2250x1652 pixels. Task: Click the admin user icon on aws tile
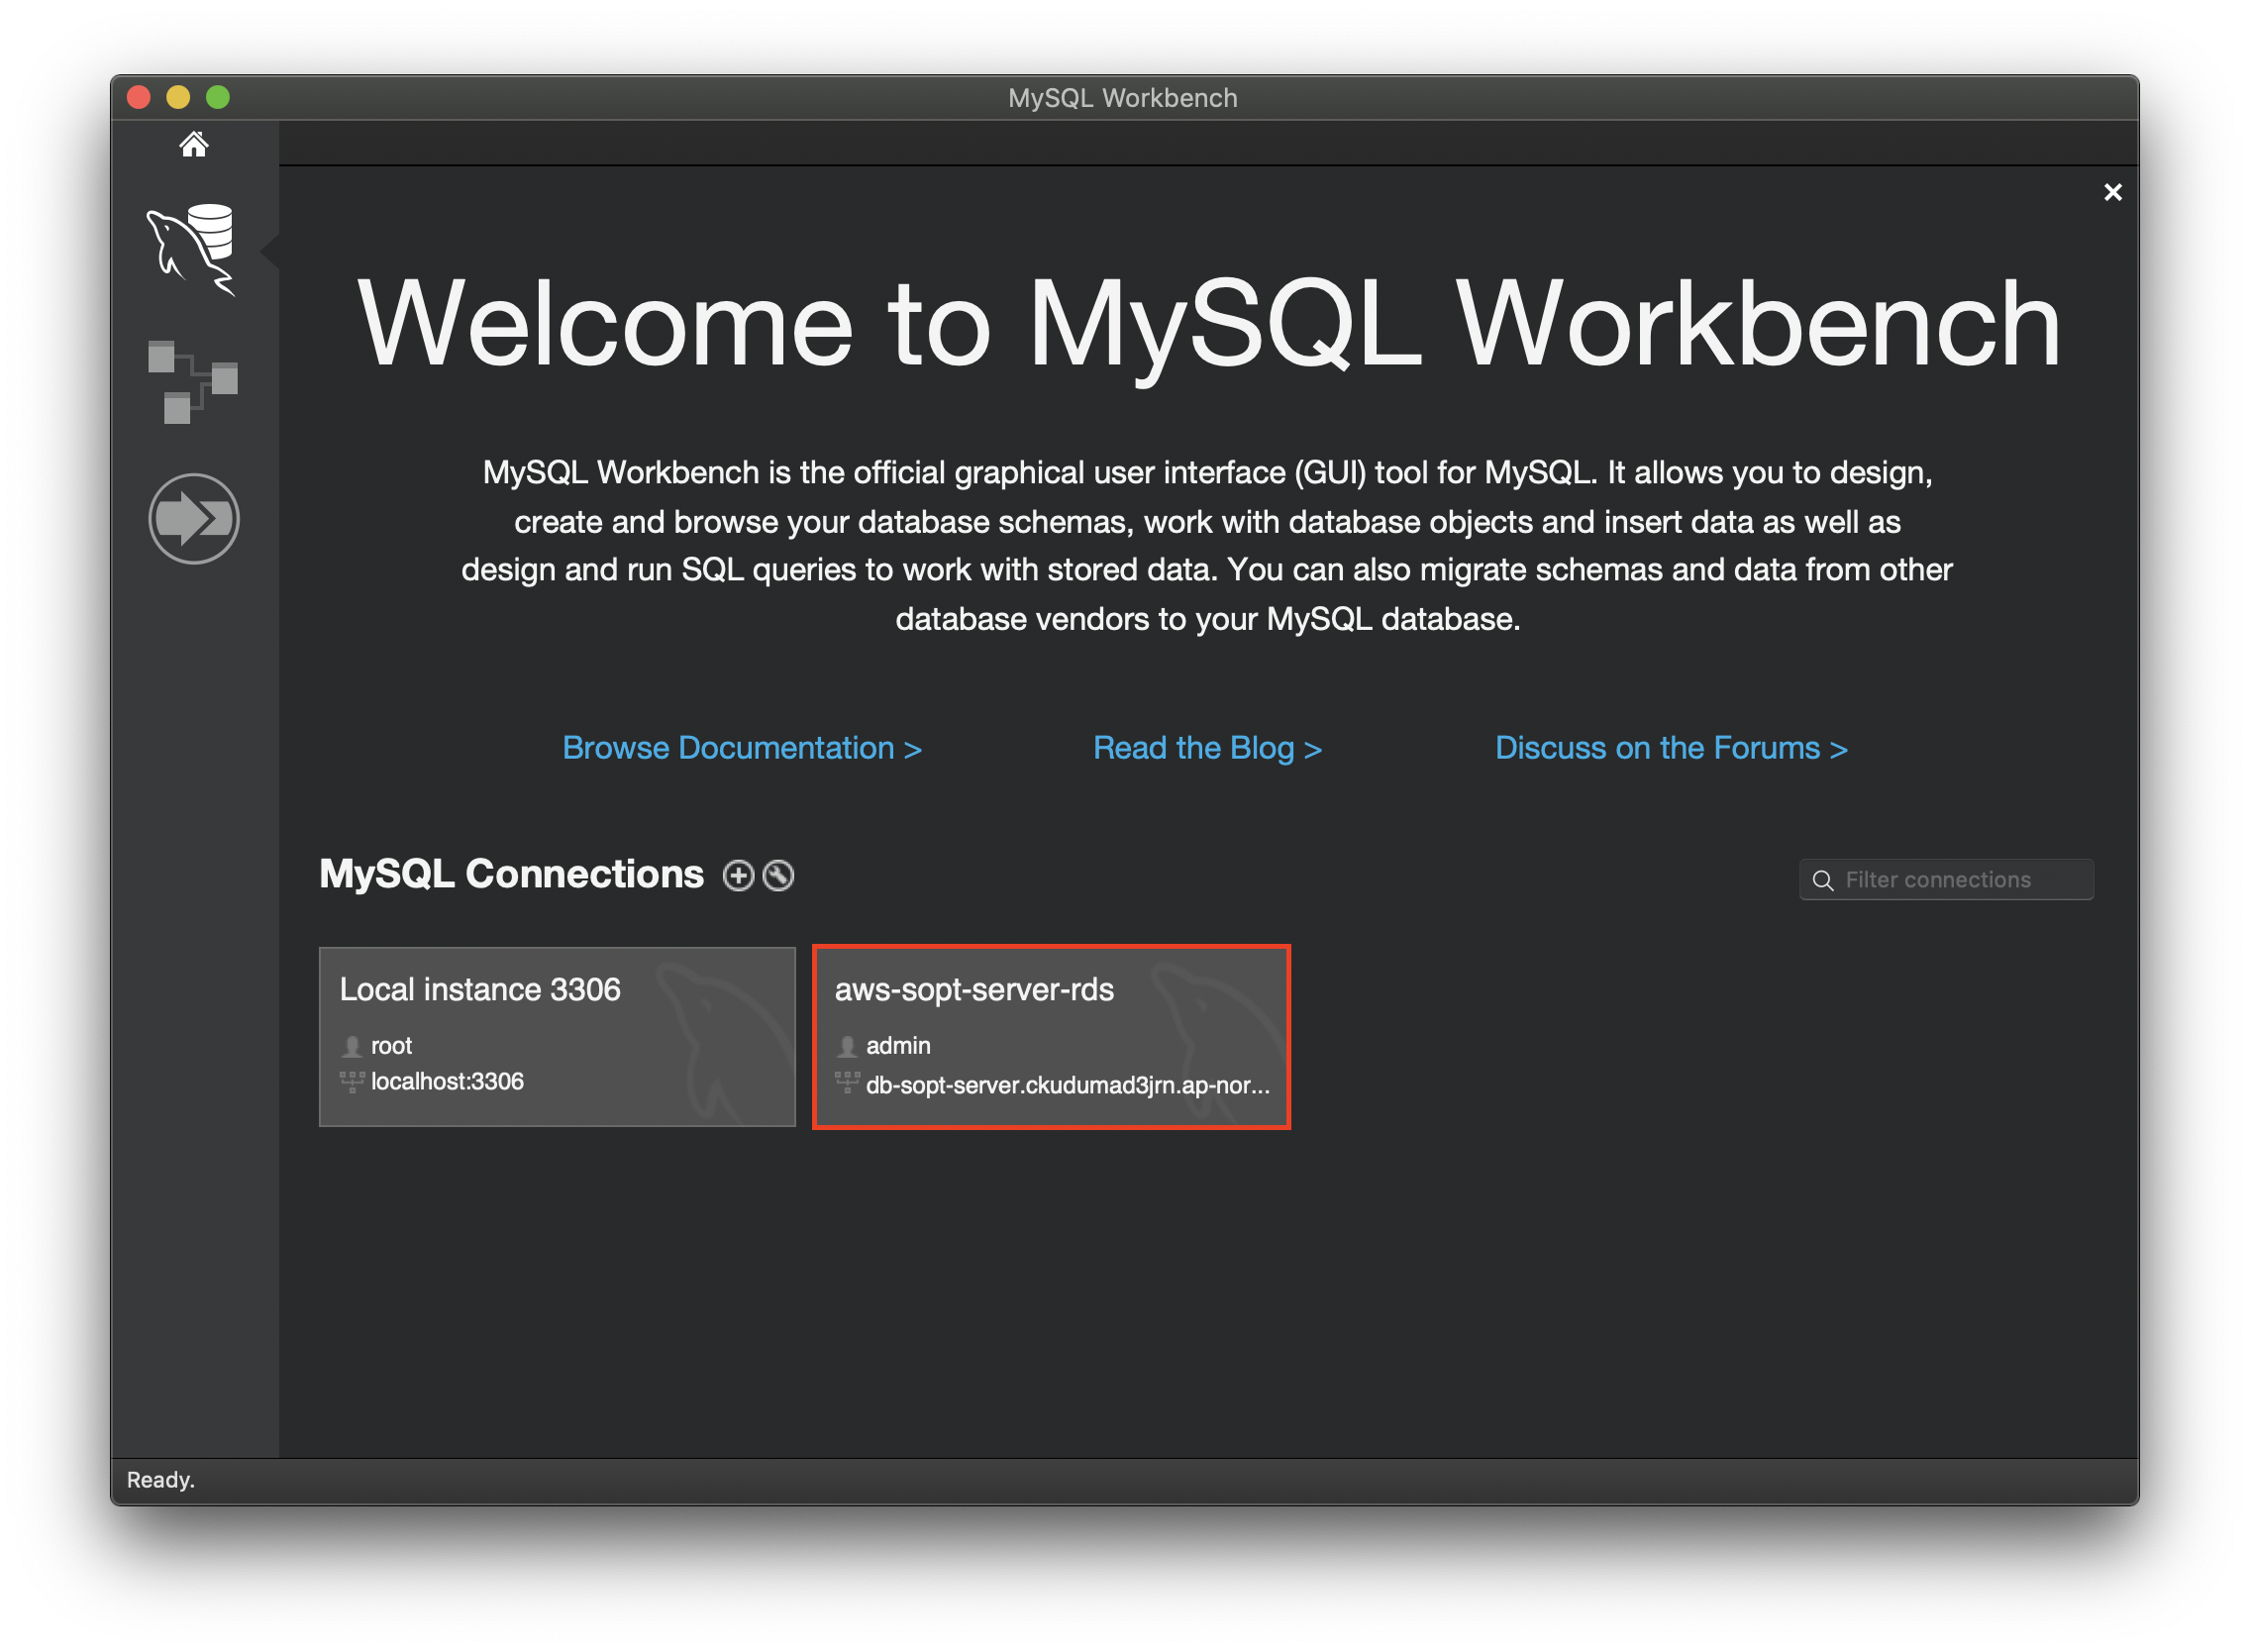[847, 1046]
